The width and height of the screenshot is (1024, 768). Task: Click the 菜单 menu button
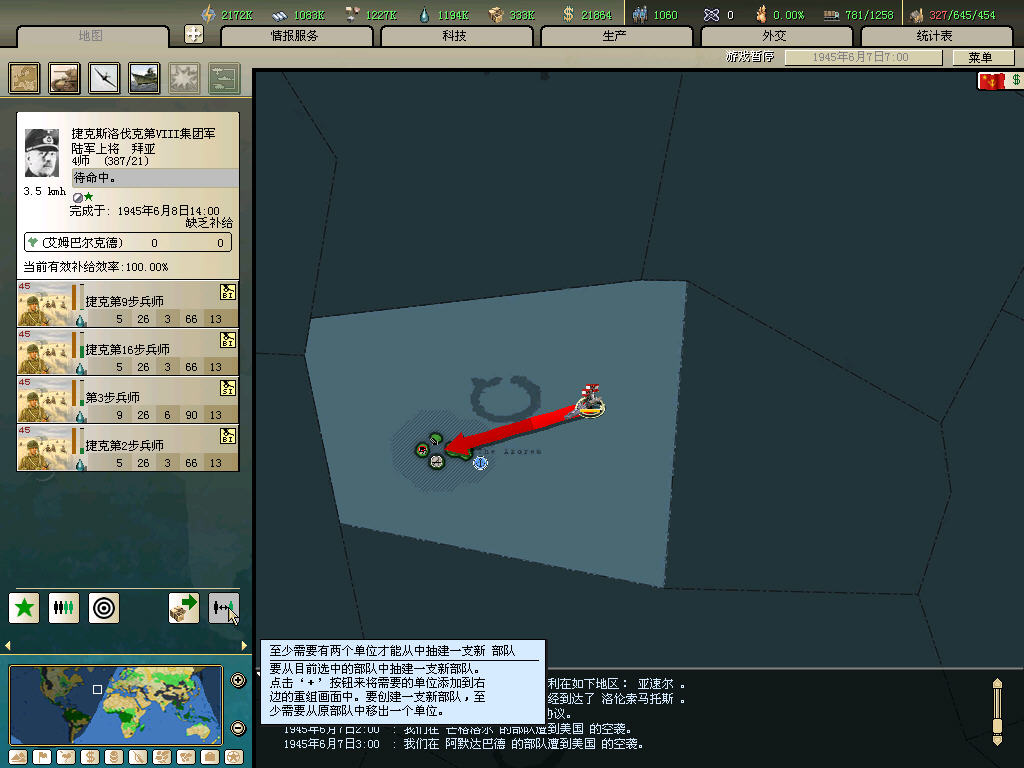(982, 57)
